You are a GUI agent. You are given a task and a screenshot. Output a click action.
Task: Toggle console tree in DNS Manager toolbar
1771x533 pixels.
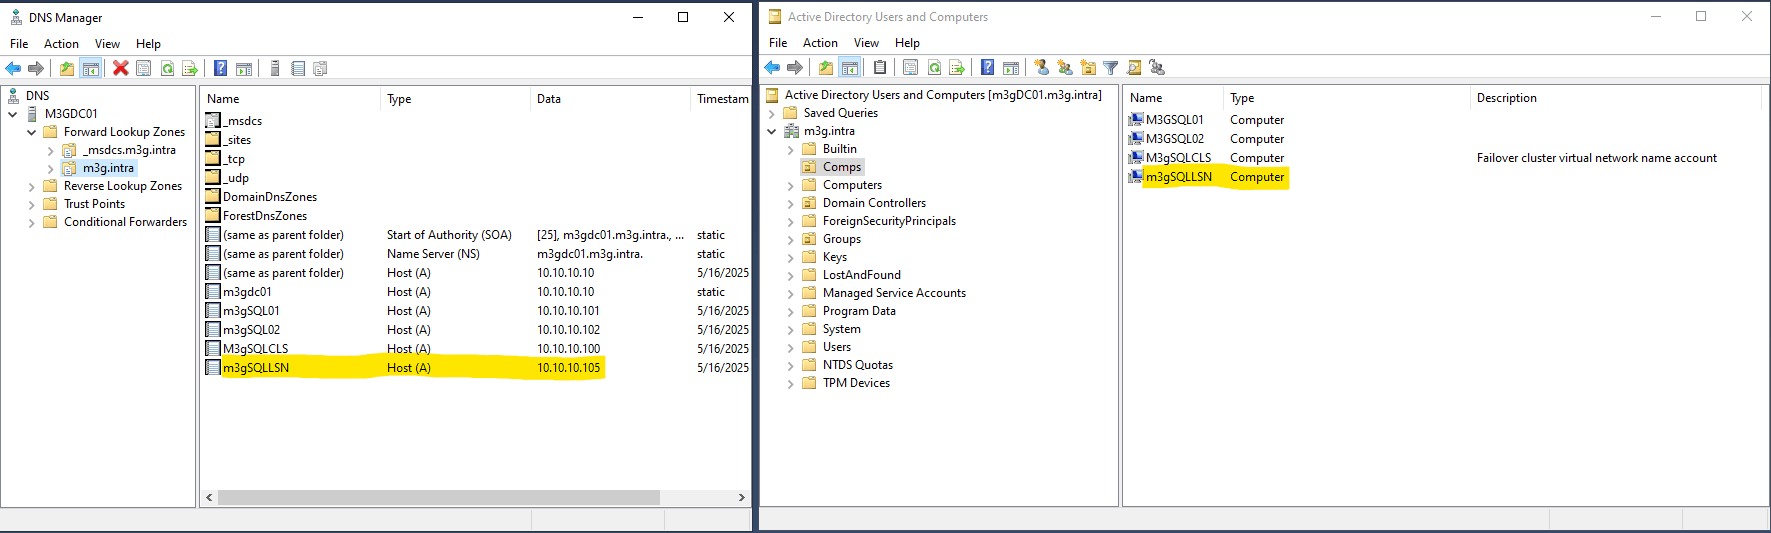tap(90, 68)
